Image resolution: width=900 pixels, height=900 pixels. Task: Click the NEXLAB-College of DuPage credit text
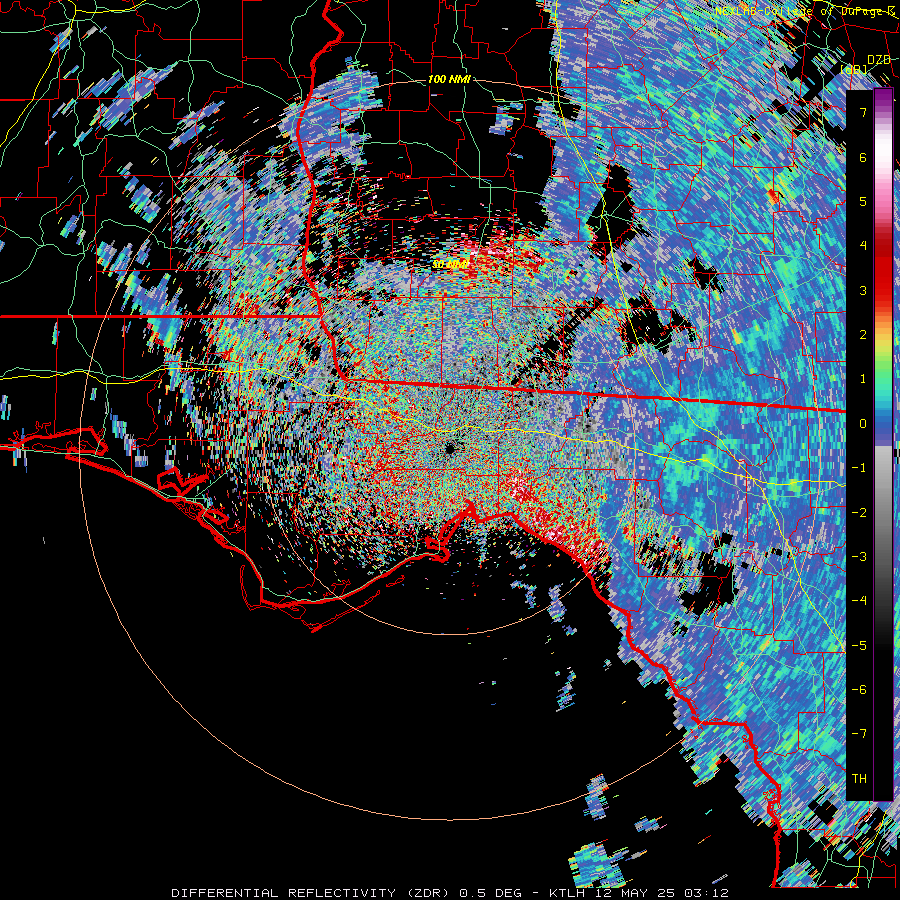pyautogui.click(x=805, y=11)
